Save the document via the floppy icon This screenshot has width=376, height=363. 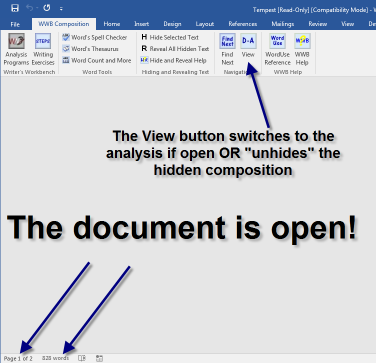click(15, 8)
